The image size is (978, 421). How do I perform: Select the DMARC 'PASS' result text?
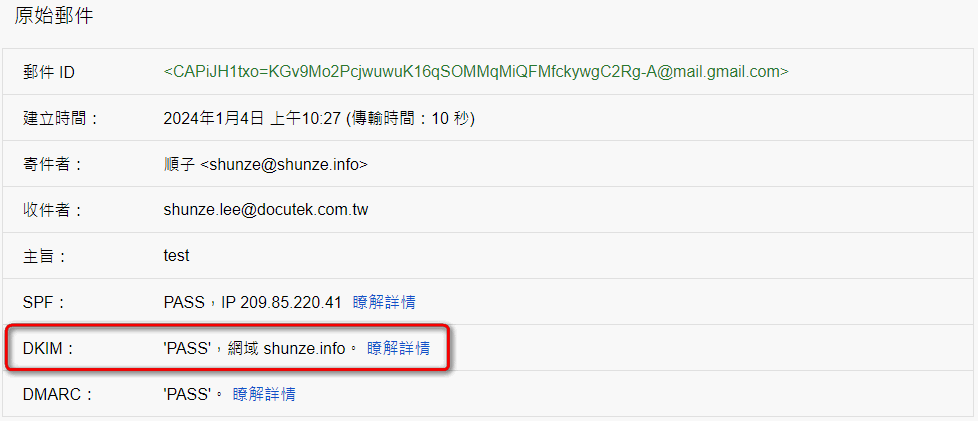(x=188, y=394)
